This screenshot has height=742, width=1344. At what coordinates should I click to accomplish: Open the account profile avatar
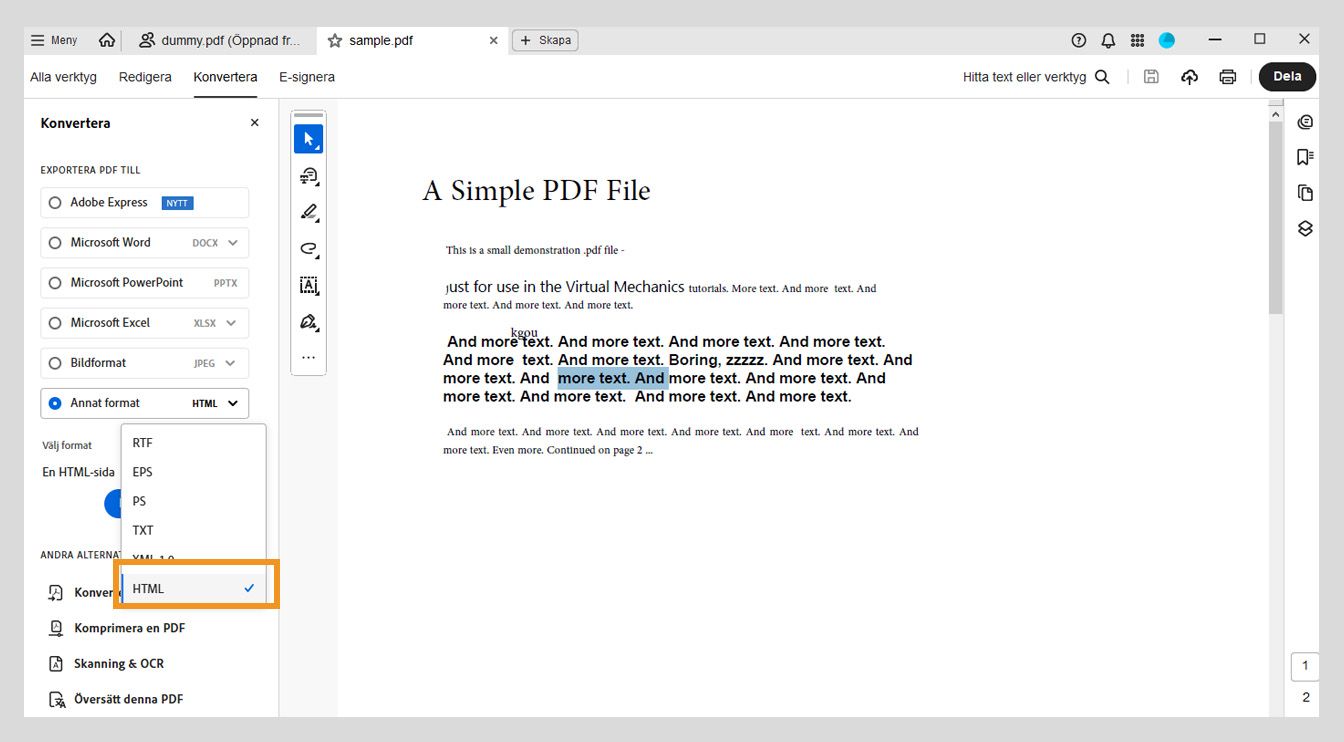(1167, 40)
